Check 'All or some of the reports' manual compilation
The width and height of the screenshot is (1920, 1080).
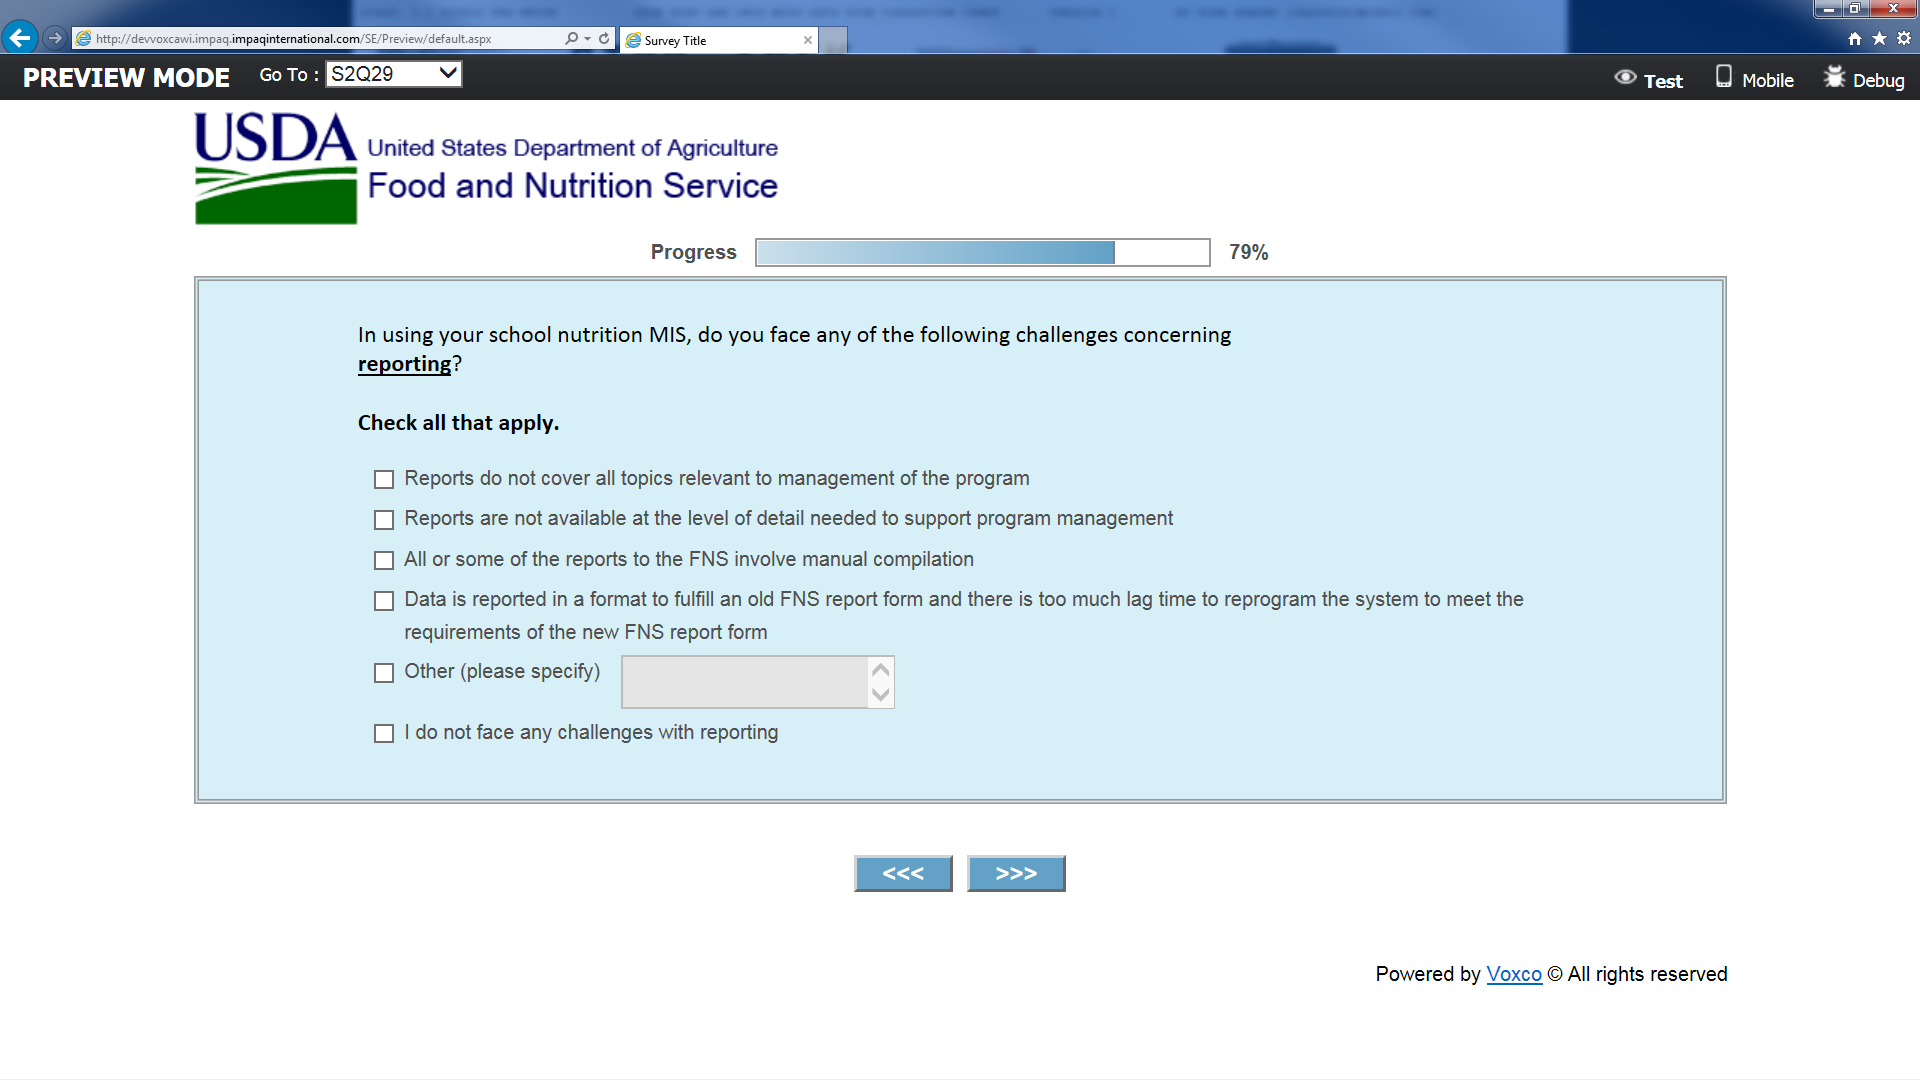click(384, 561)
